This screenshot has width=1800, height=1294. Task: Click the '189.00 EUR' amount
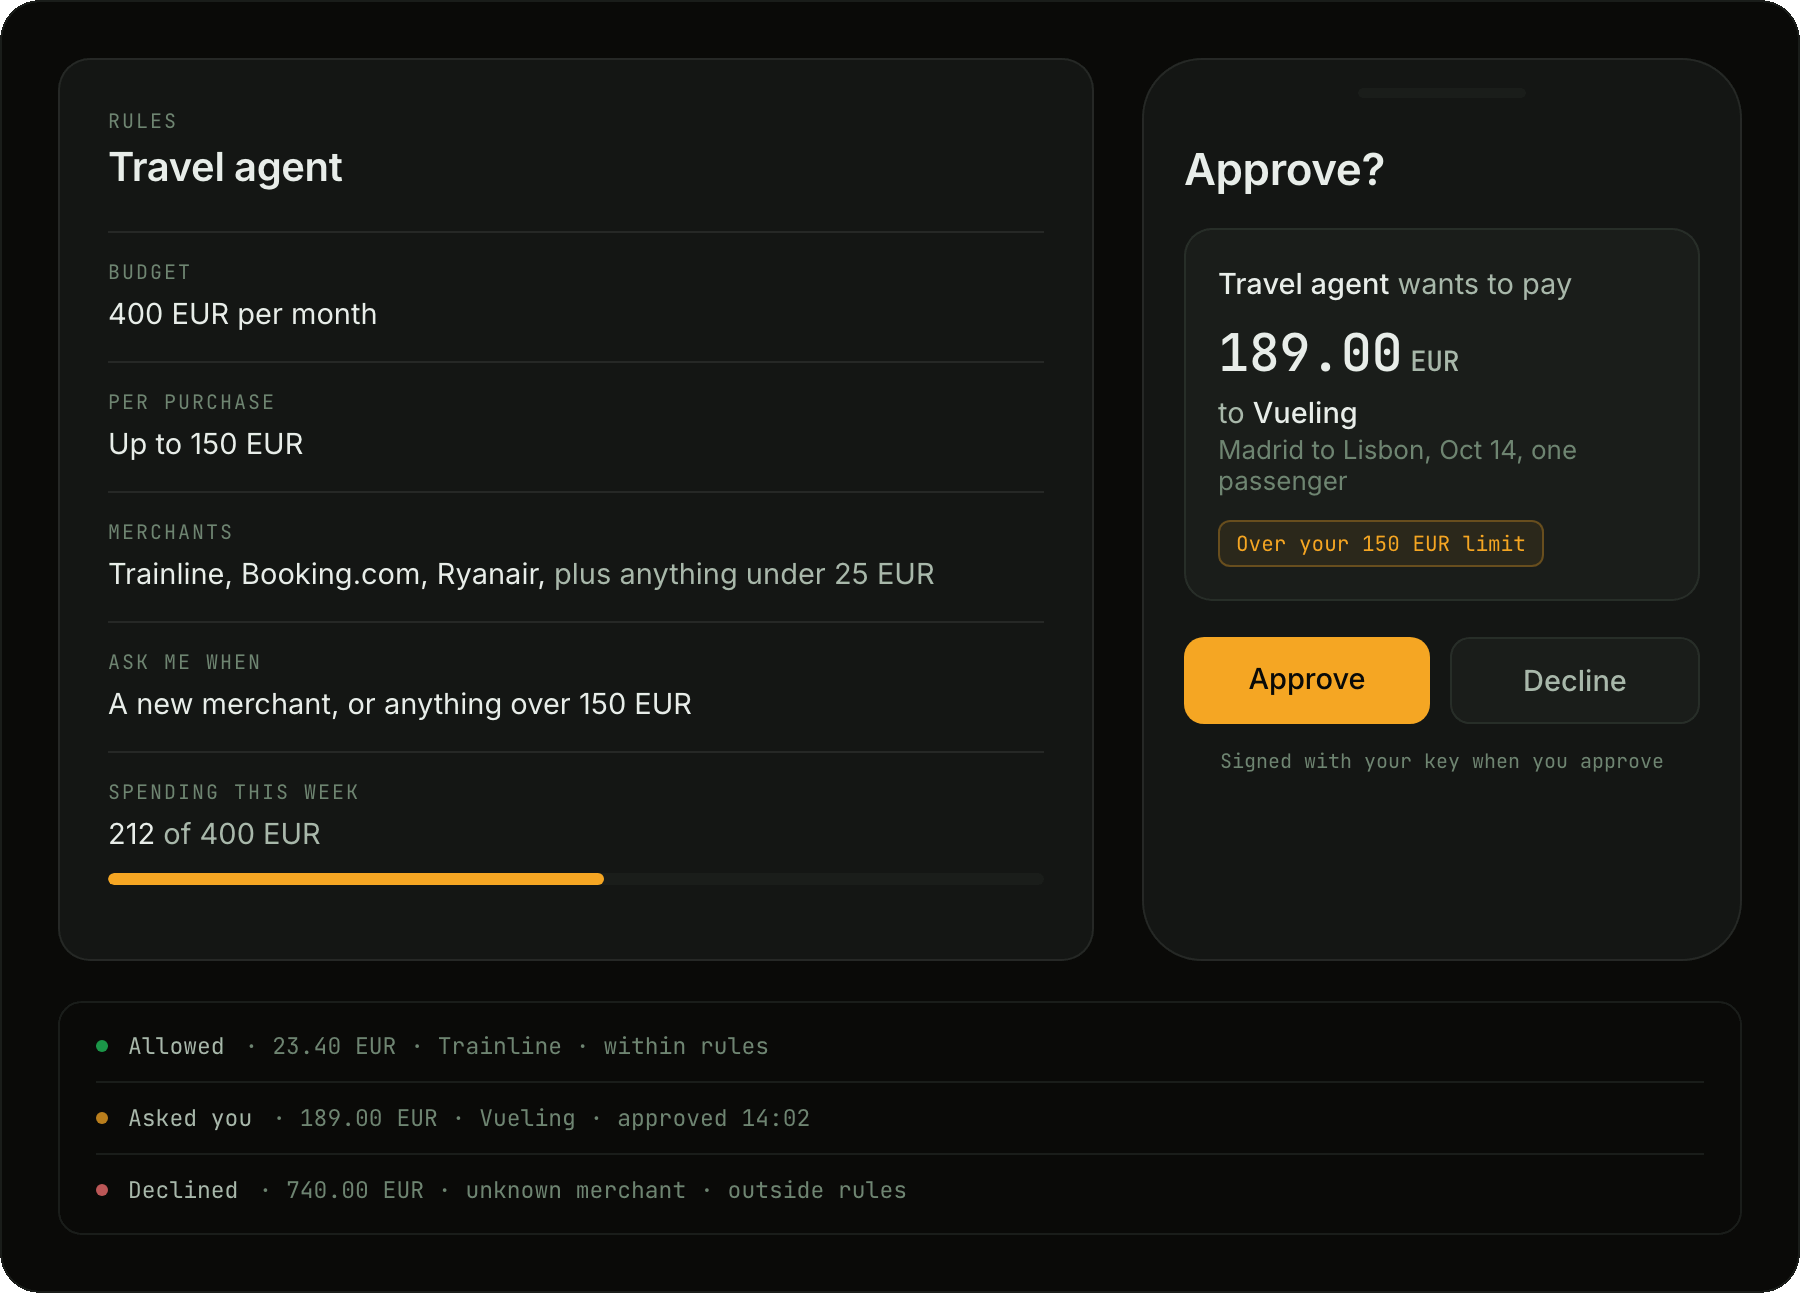(1338, 354)
